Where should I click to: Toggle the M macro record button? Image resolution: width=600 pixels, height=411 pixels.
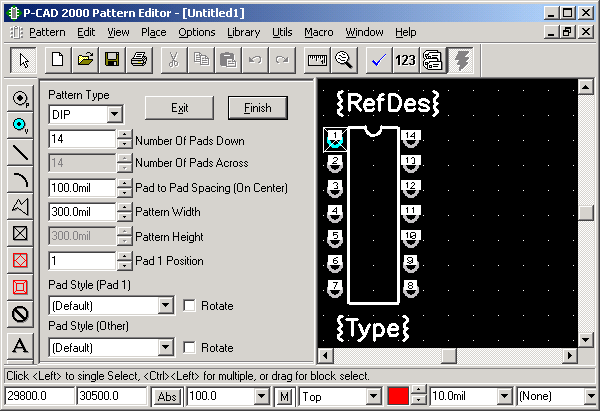(x=284, y=396)
